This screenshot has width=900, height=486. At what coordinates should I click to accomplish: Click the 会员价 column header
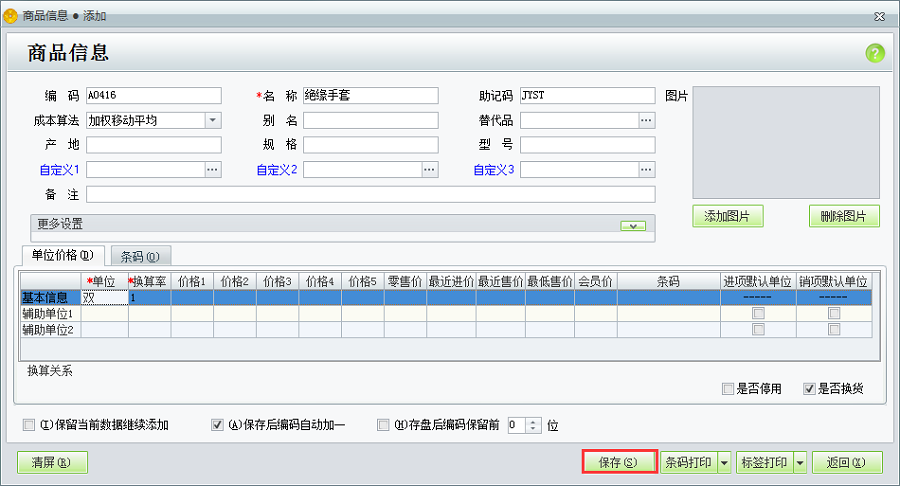(596, 281)
